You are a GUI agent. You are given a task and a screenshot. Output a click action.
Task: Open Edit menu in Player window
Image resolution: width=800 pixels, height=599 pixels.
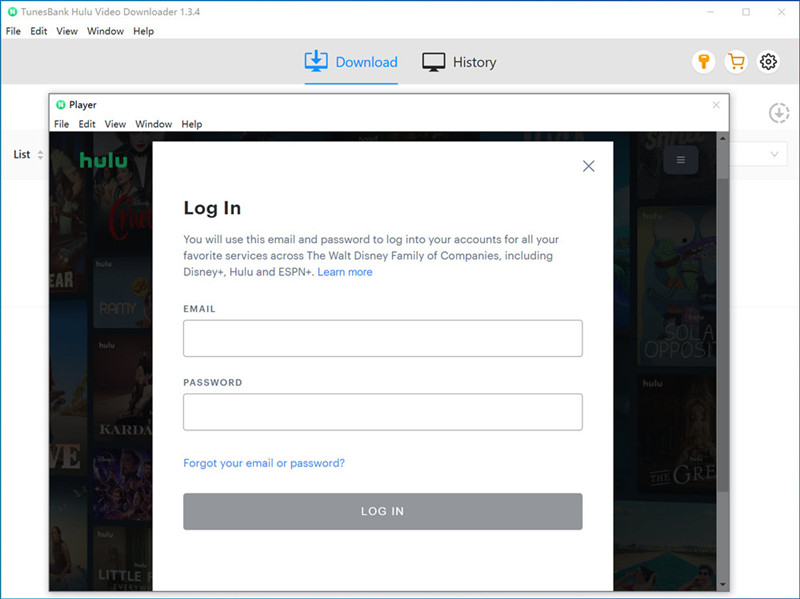87,124
